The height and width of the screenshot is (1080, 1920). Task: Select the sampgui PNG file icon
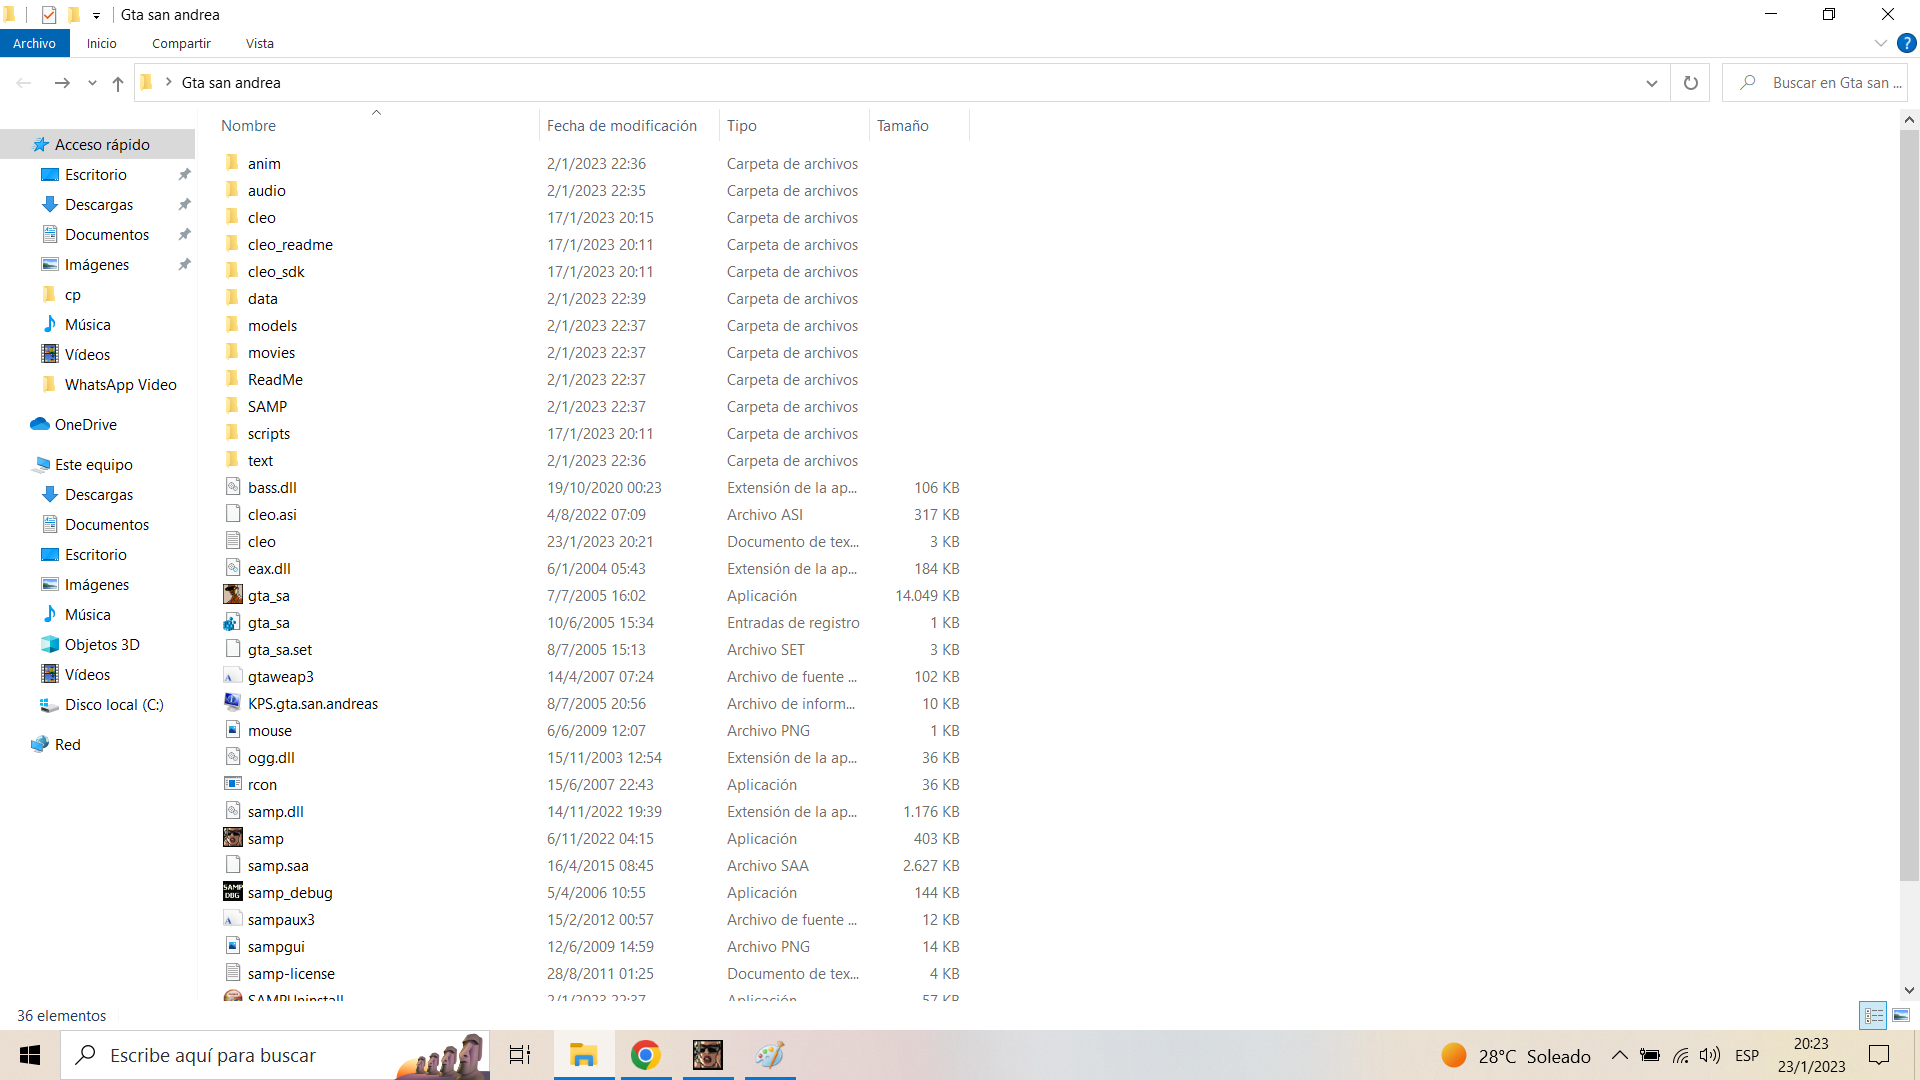[x=233, y=946]
